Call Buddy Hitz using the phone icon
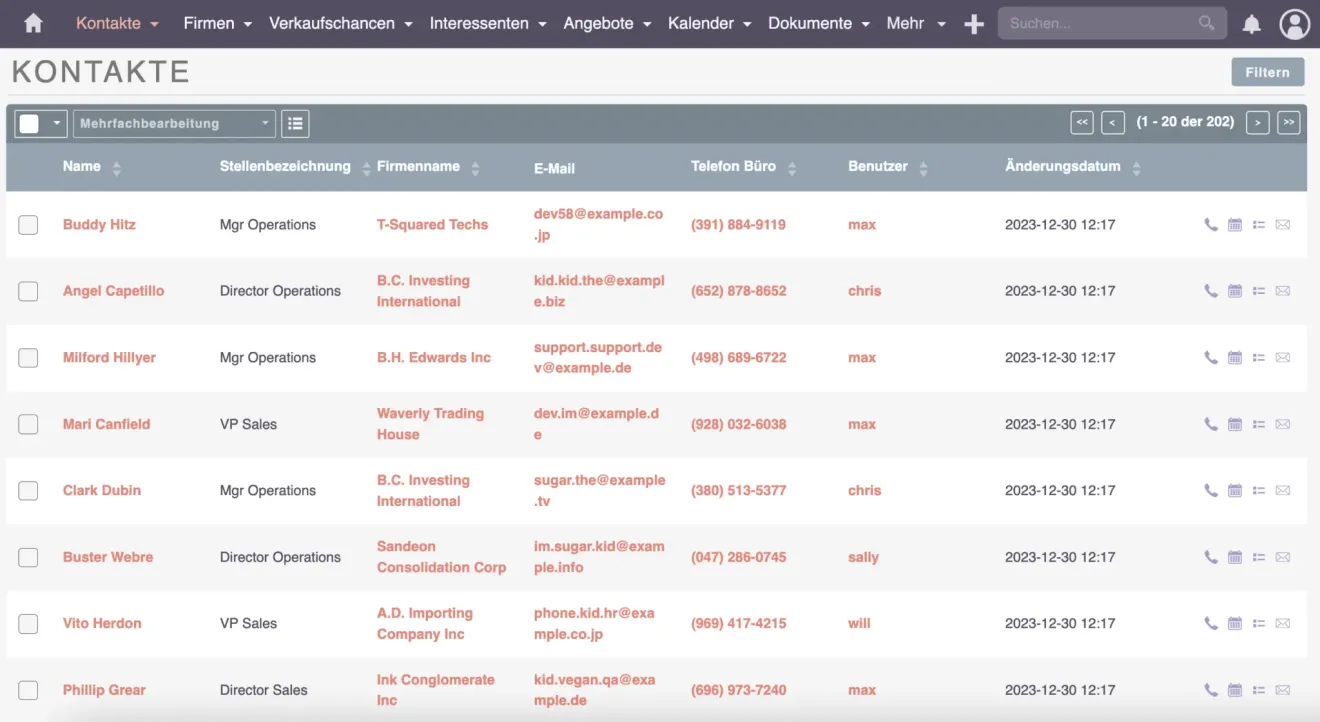 pyautogui.click(x=1210, y=224)
